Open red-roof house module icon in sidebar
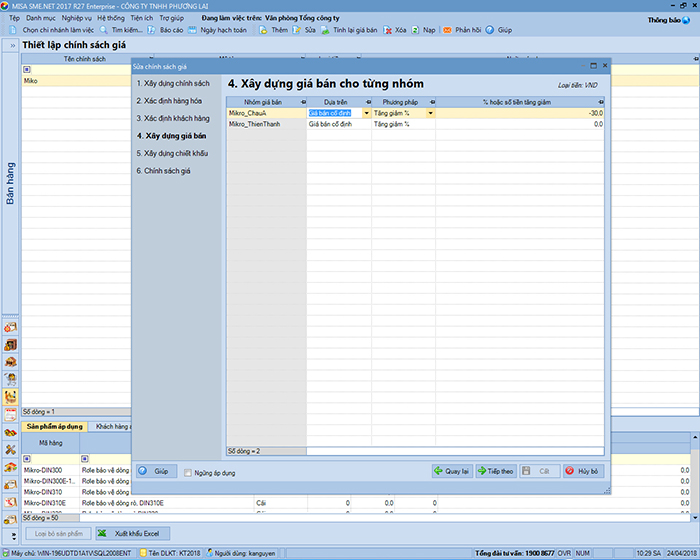Screen dimensions: 700x560 [10, 467]
